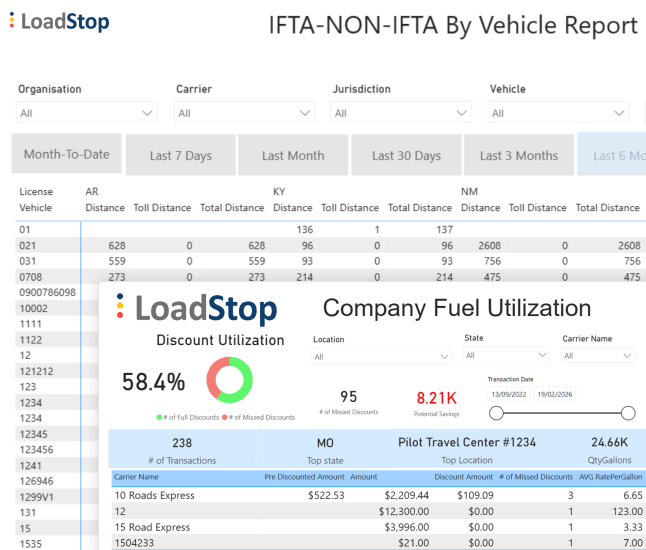The height and width of the screenshot is (550, 646).
Task: Click the discount utilization donut chart
Action: point(229,379)
